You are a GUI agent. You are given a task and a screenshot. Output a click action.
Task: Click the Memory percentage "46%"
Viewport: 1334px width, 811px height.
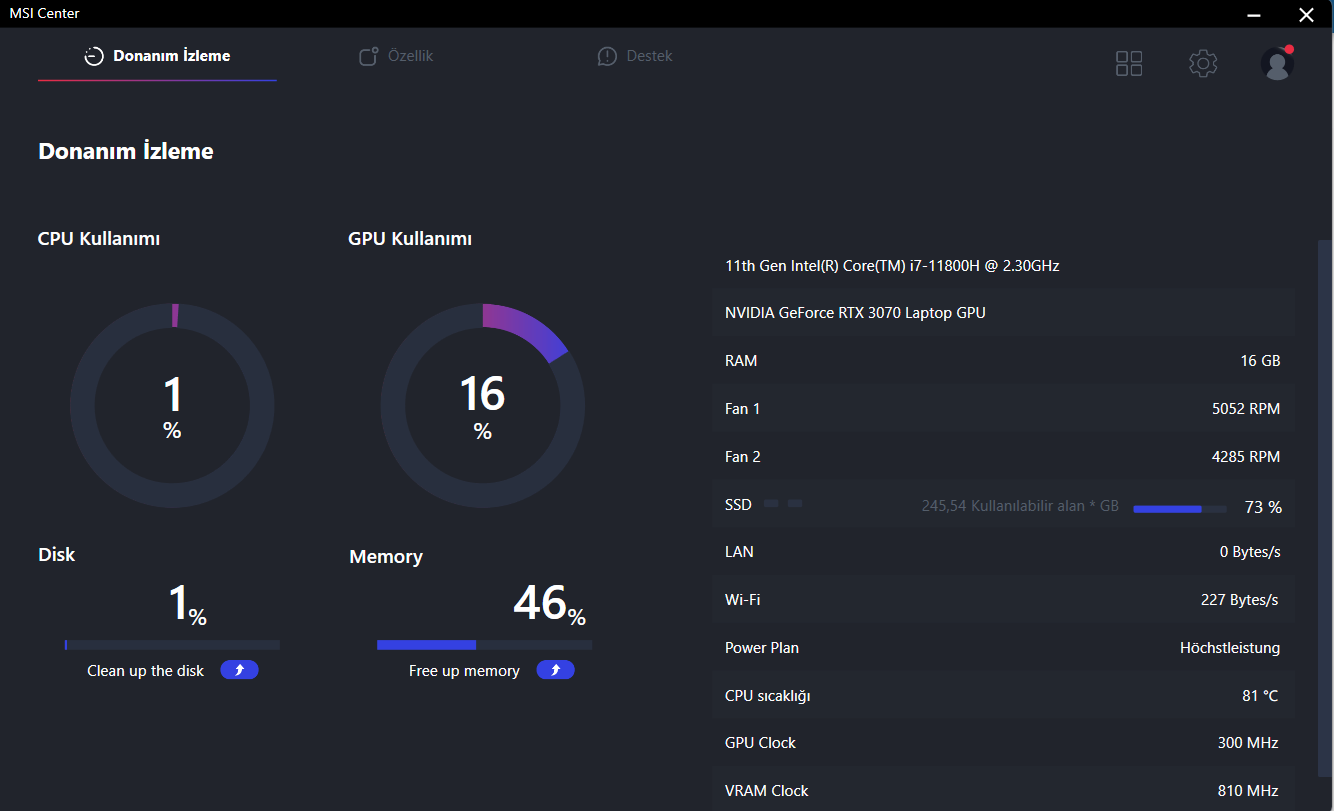click(x=549, y=604)
